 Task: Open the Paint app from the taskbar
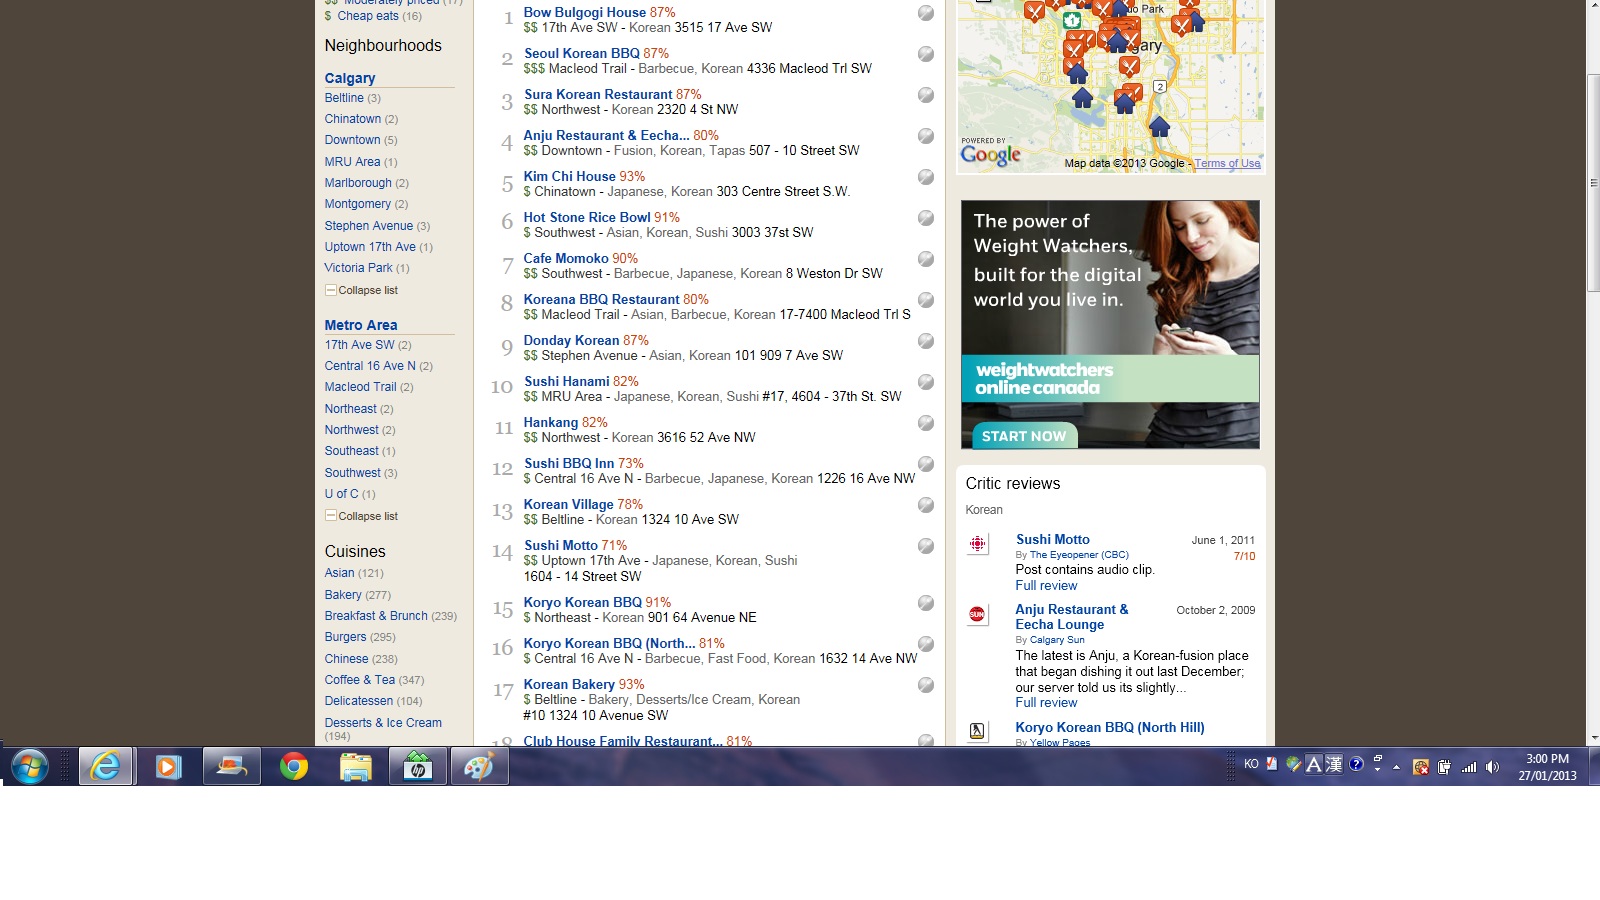pyautogui.click(x=480, y=767)
